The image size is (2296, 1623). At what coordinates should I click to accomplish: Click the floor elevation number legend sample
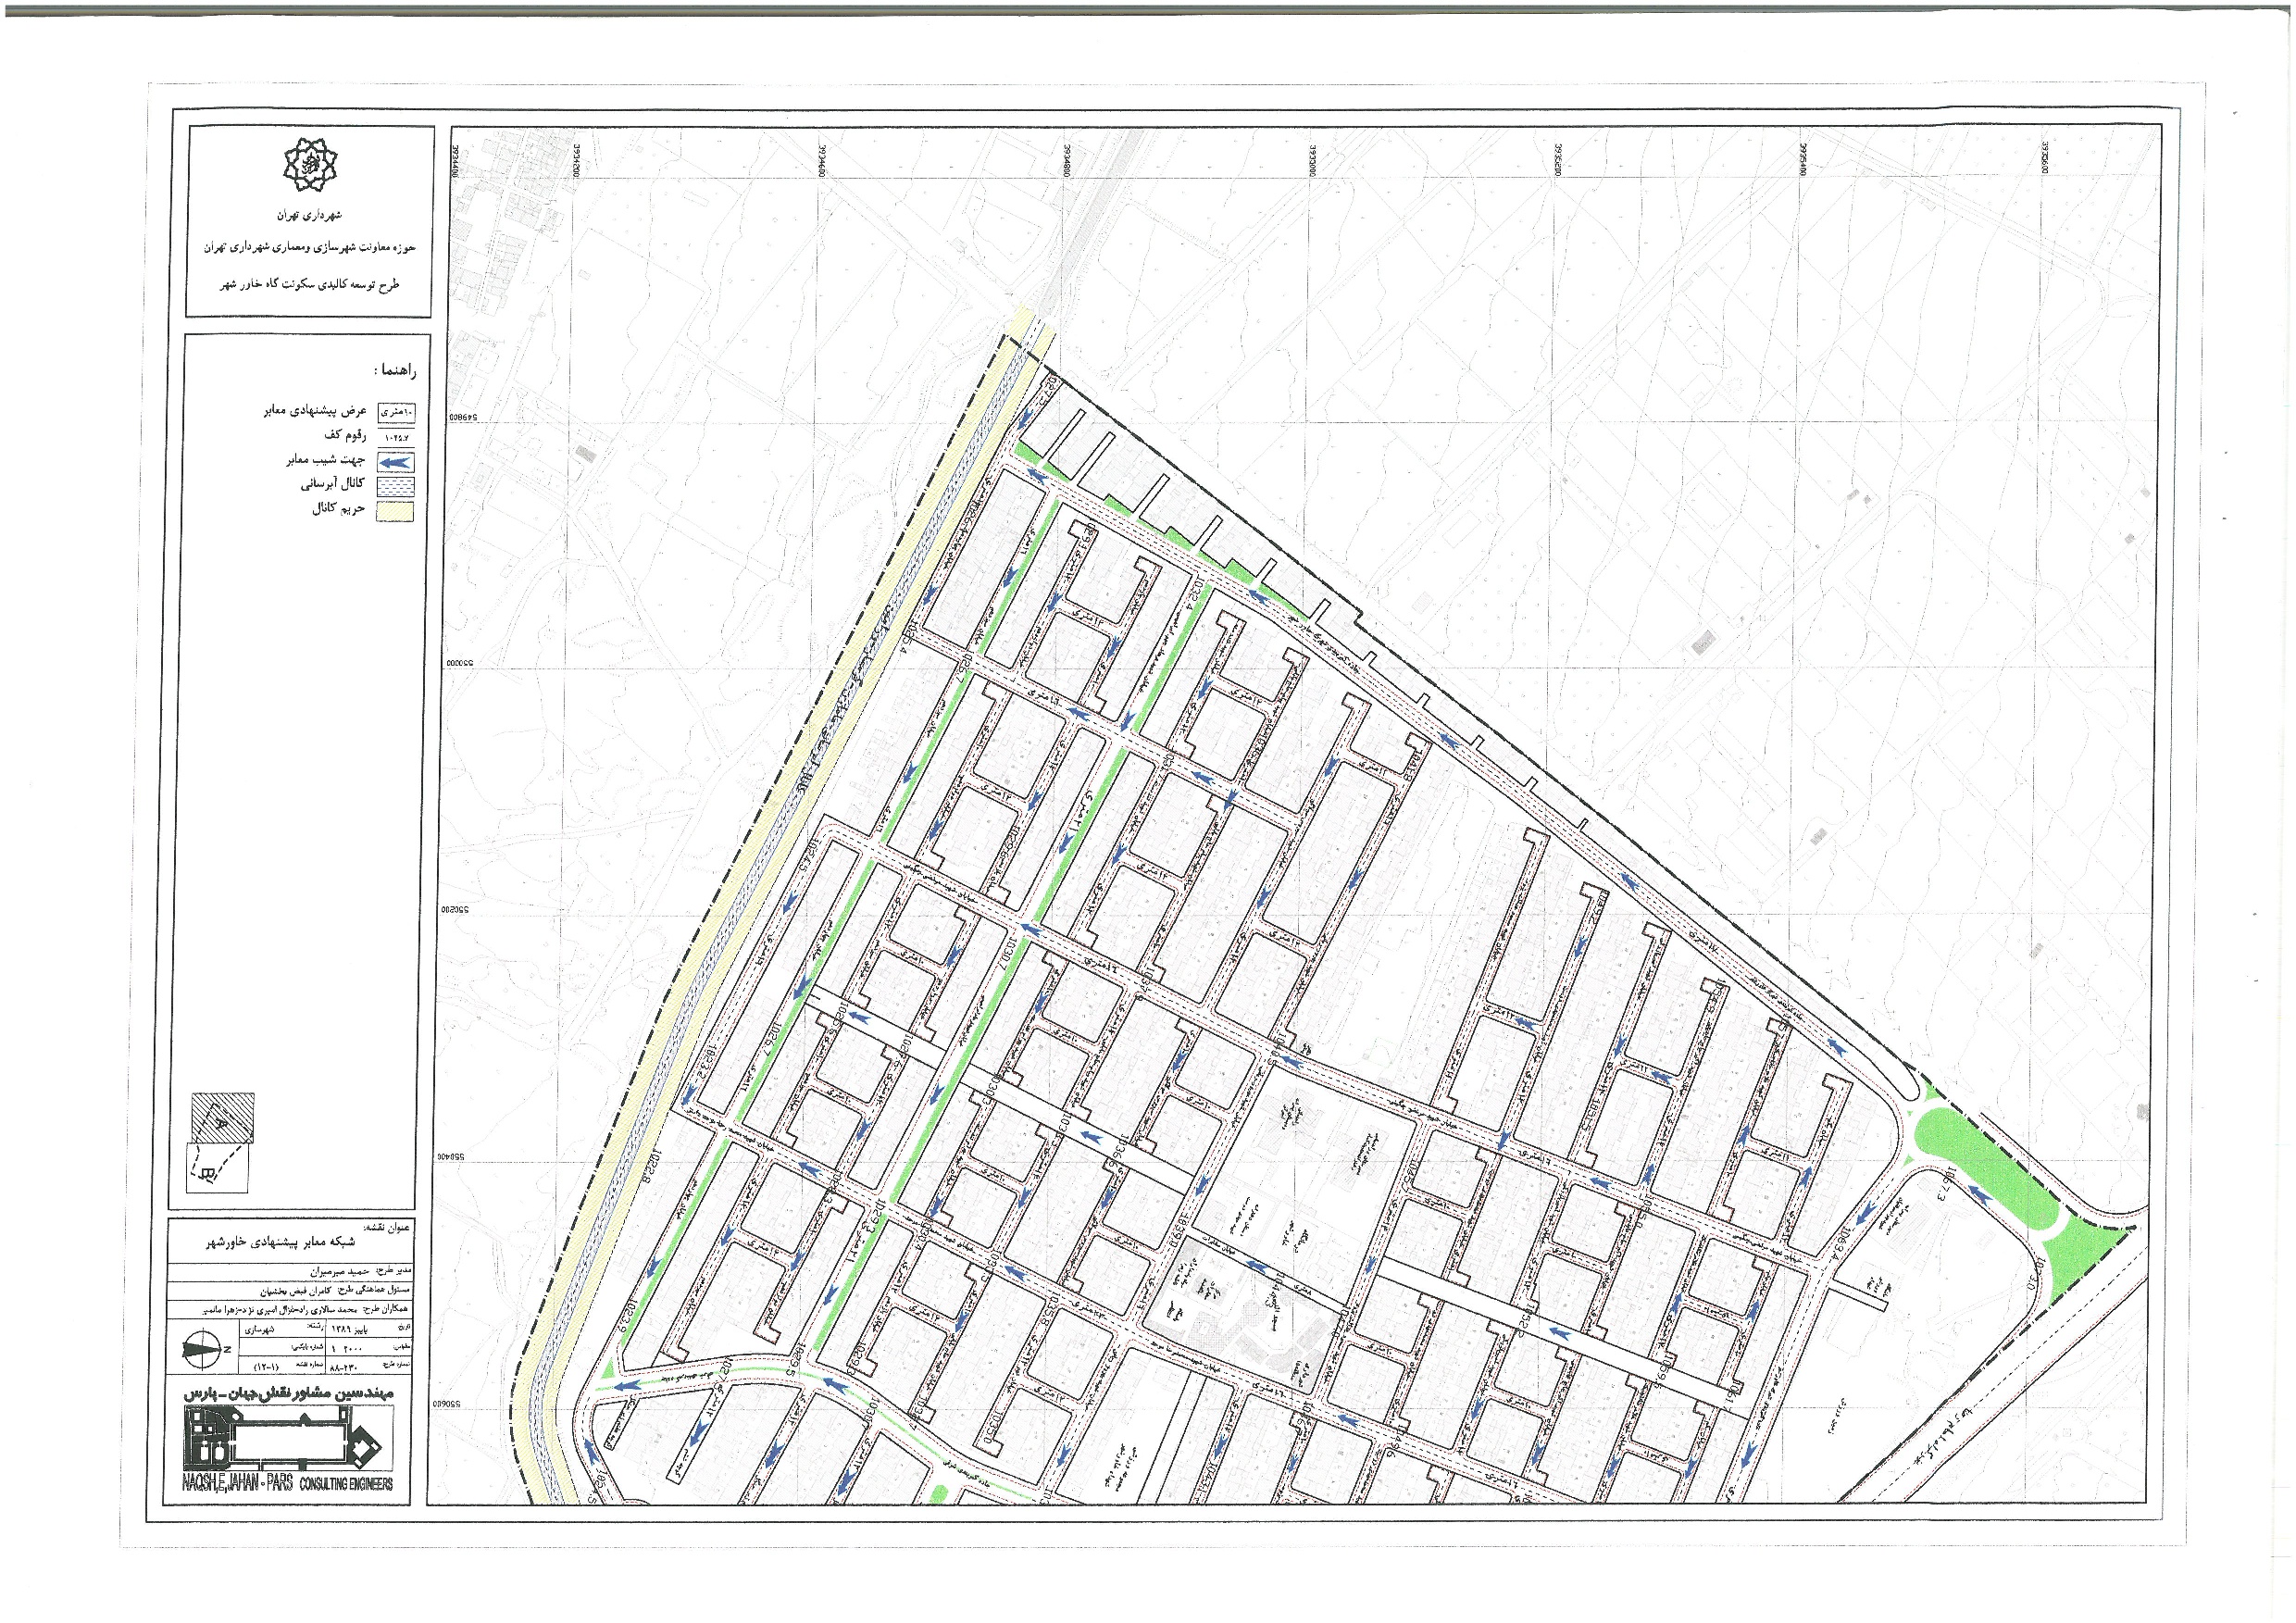click(x=397, y=437)
